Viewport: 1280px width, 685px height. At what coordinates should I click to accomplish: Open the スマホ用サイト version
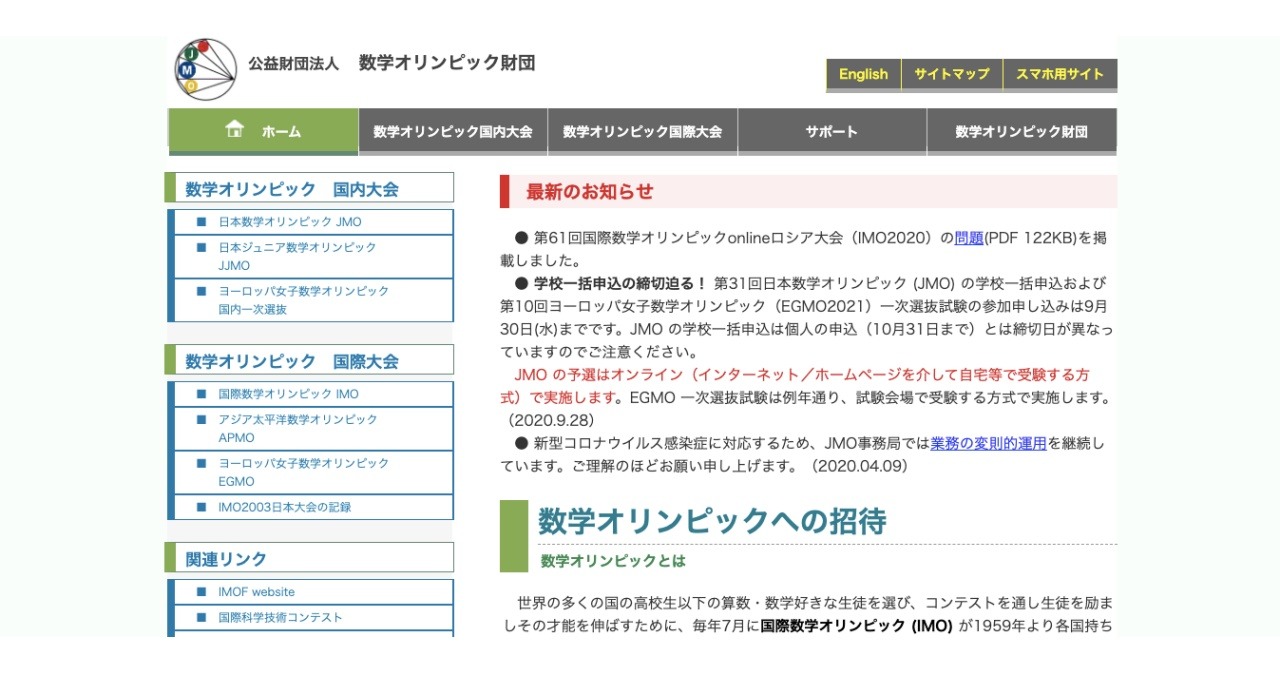(1060, 74)
